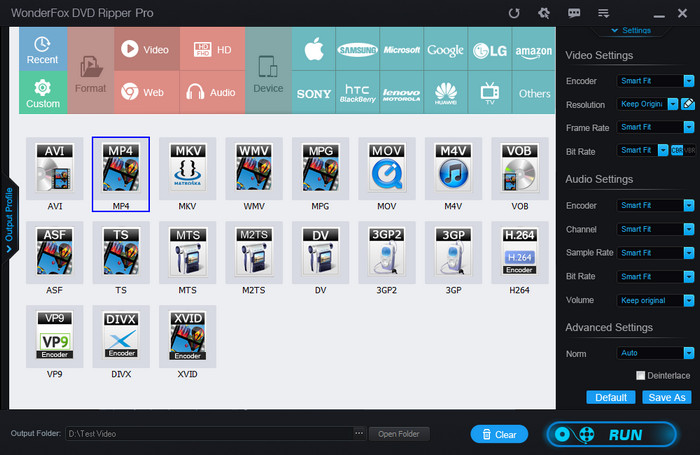
Task: Enable the Deinterlace checkbox
Action: tap(641, 376)
